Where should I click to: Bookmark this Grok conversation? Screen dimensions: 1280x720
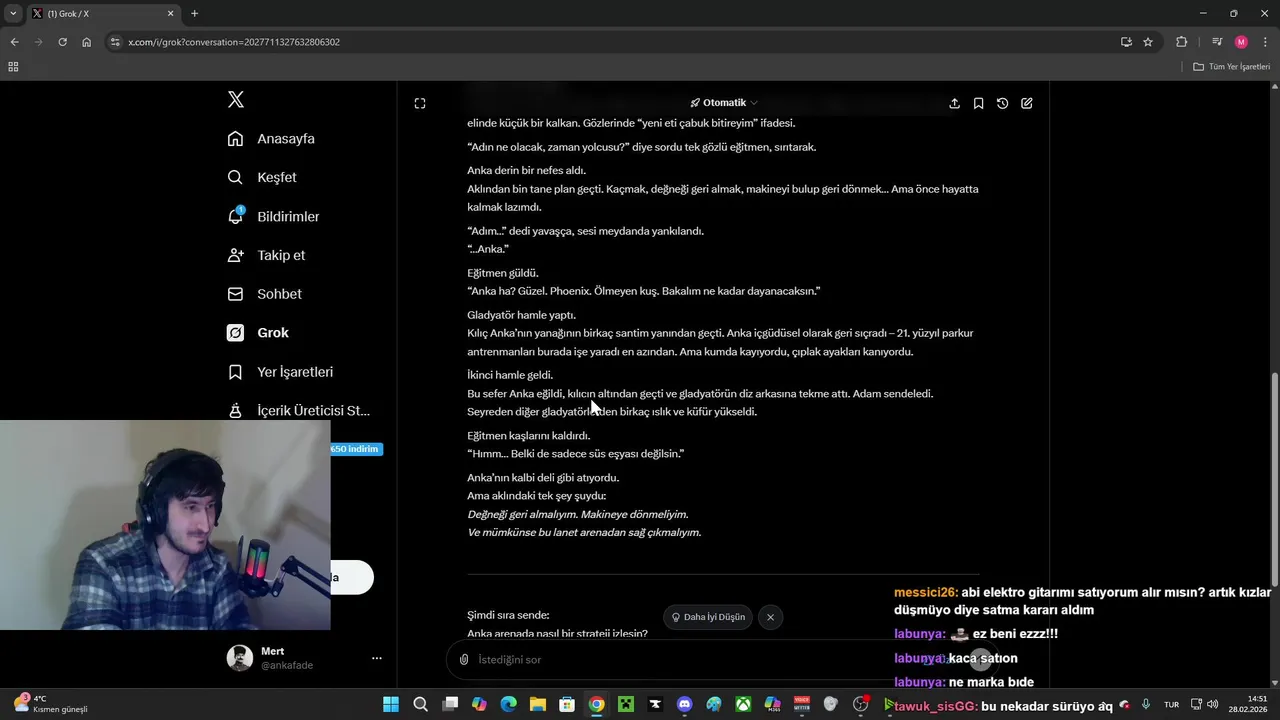[x=978, y=103]
